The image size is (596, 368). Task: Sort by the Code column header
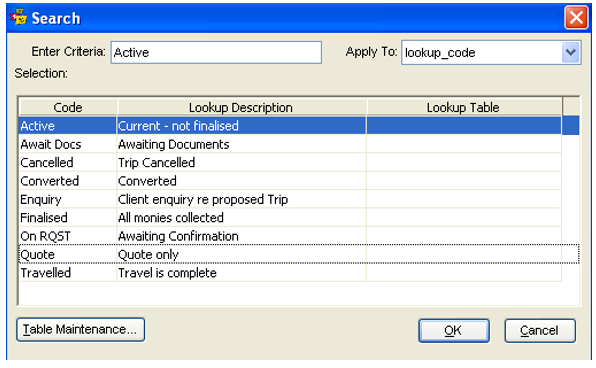(68, 107)
